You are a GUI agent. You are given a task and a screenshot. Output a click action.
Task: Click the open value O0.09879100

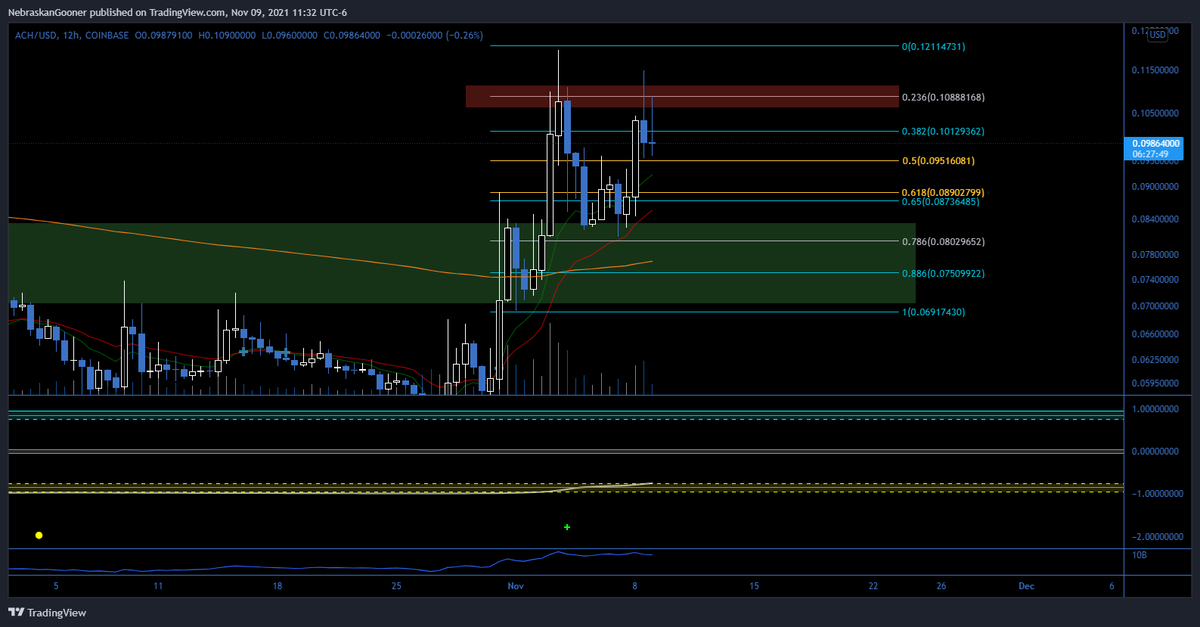(x=162, y=34)
